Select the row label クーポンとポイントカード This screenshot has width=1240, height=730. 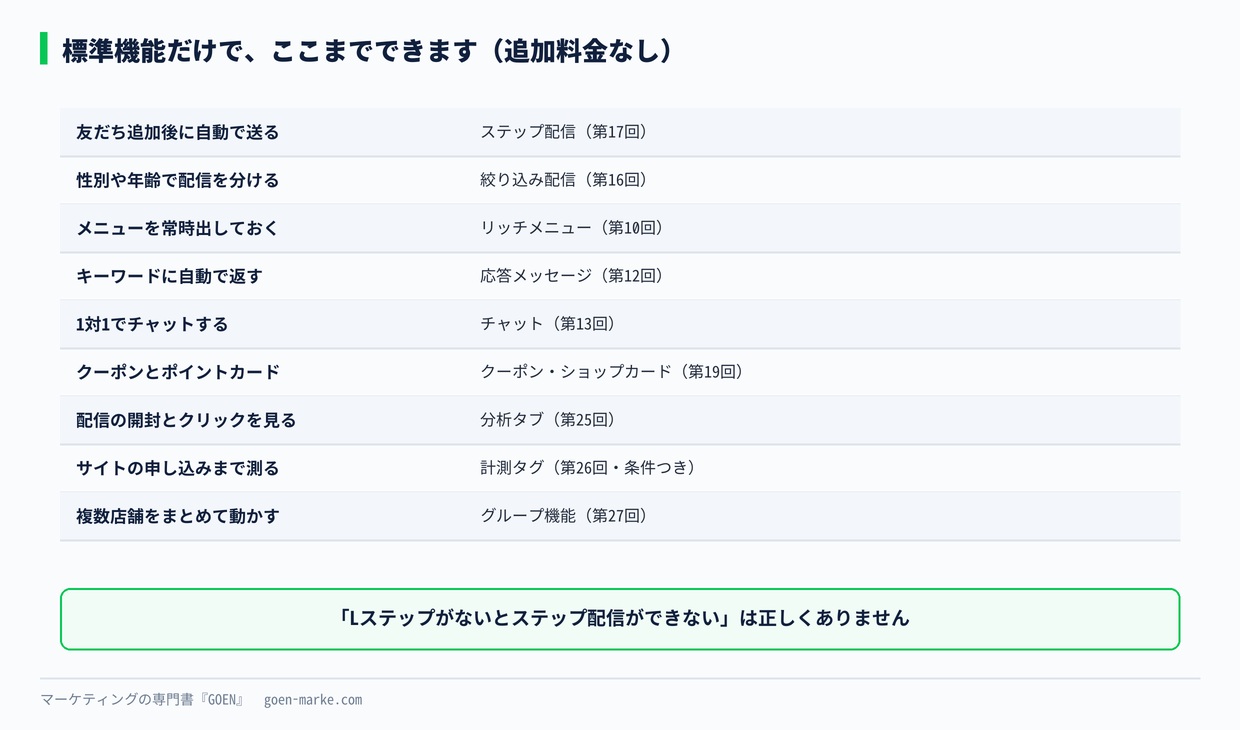(178, 372)
